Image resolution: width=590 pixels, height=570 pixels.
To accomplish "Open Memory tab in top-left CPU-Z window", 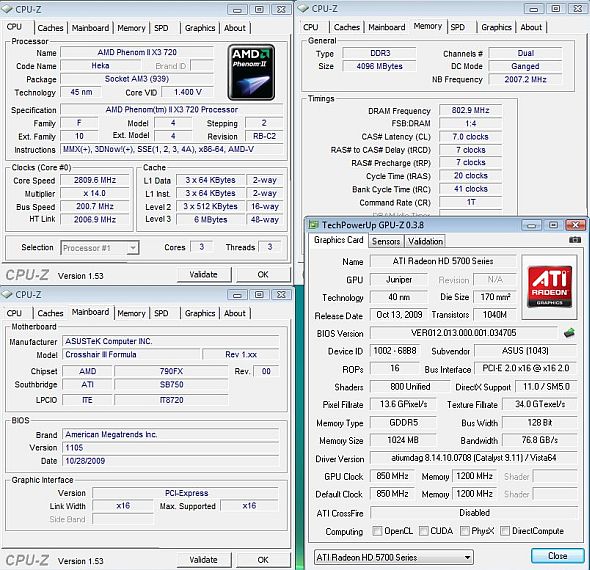I will tap(131, 28).
